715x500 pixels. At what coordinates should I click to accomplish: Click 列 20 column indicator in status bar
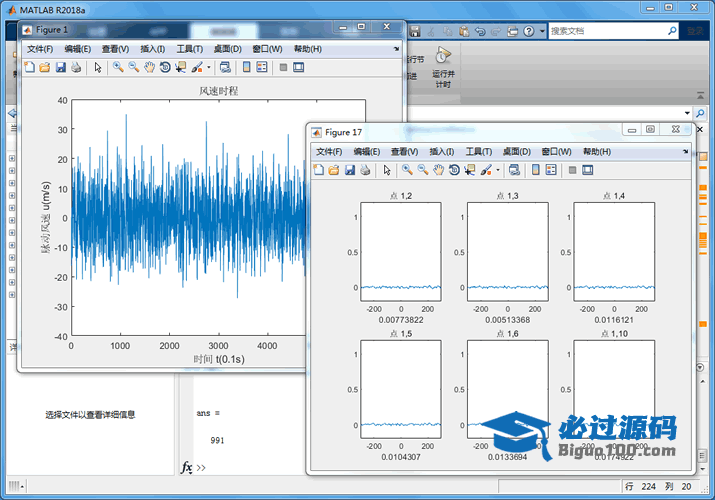click(678, 486)
